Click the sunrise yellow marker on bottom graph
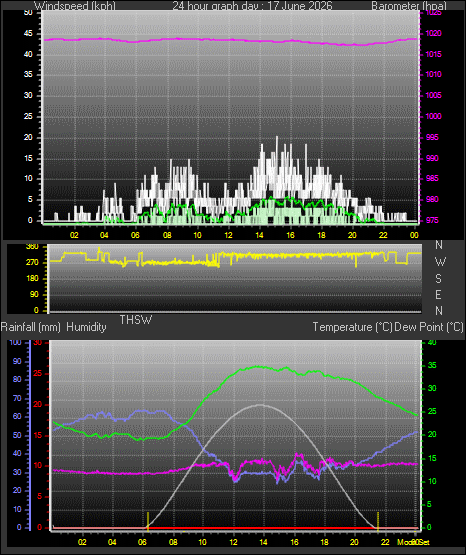This screenshot has width=466, height=555. pos(148,521)
